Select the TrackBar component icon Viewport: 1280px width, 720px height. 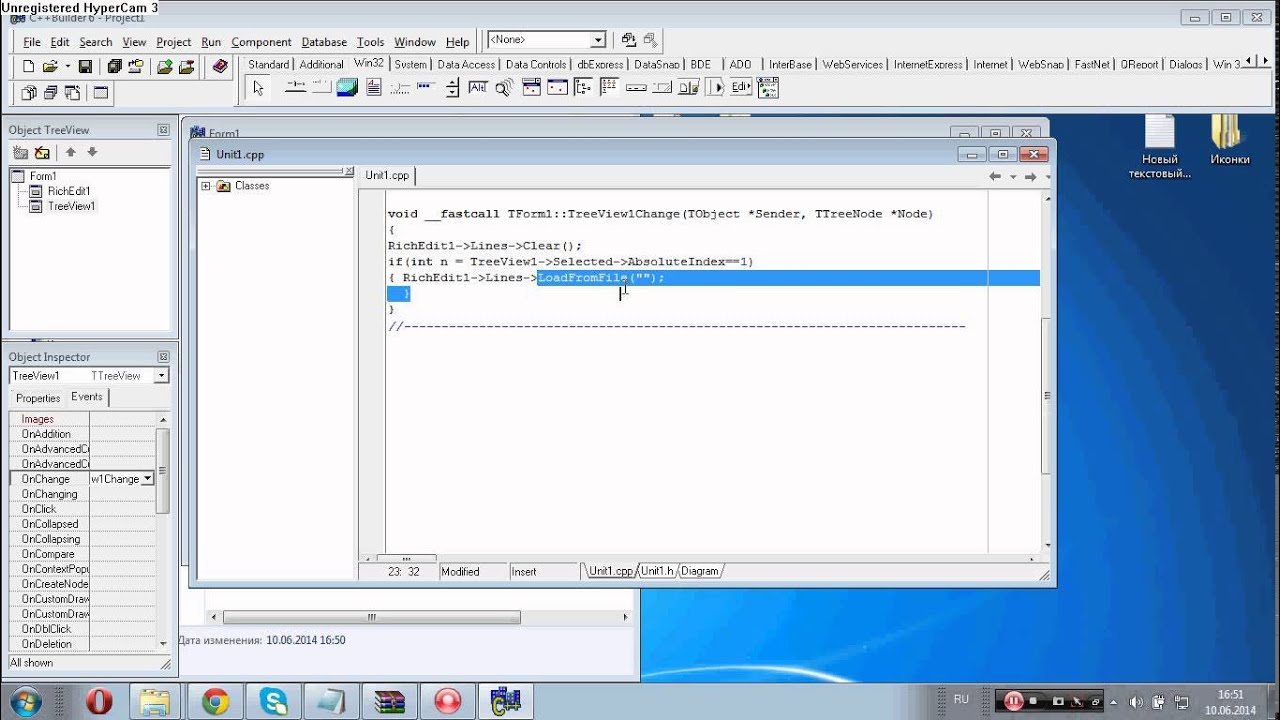400,88
